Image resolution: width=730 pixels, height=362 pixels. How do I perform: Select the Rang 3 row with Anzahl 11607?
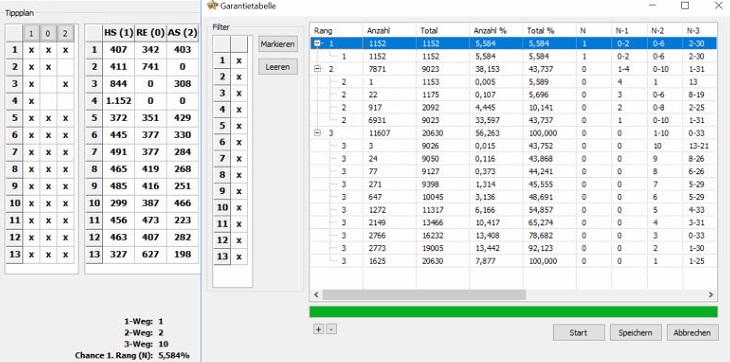(x=514, y=133)
